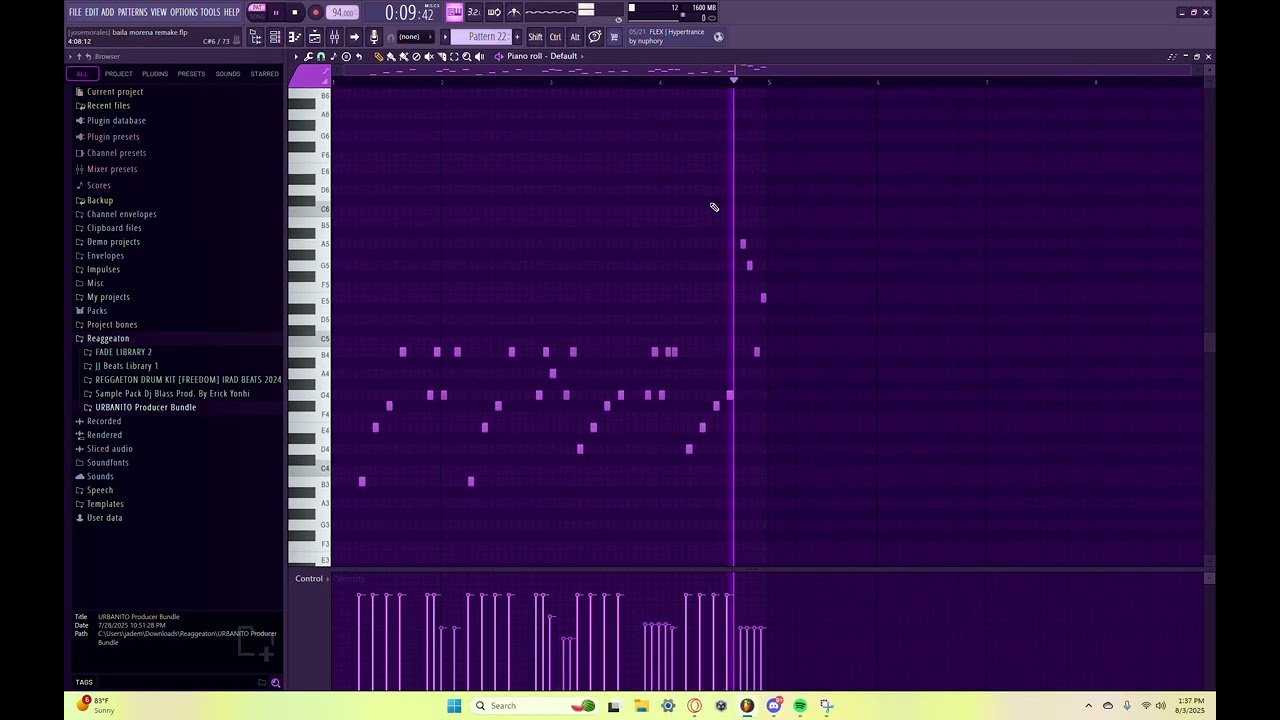The height and width of the screenshot is (720, 1280).
Task: Add new pattern with the plus button
Action: (517, 37)
